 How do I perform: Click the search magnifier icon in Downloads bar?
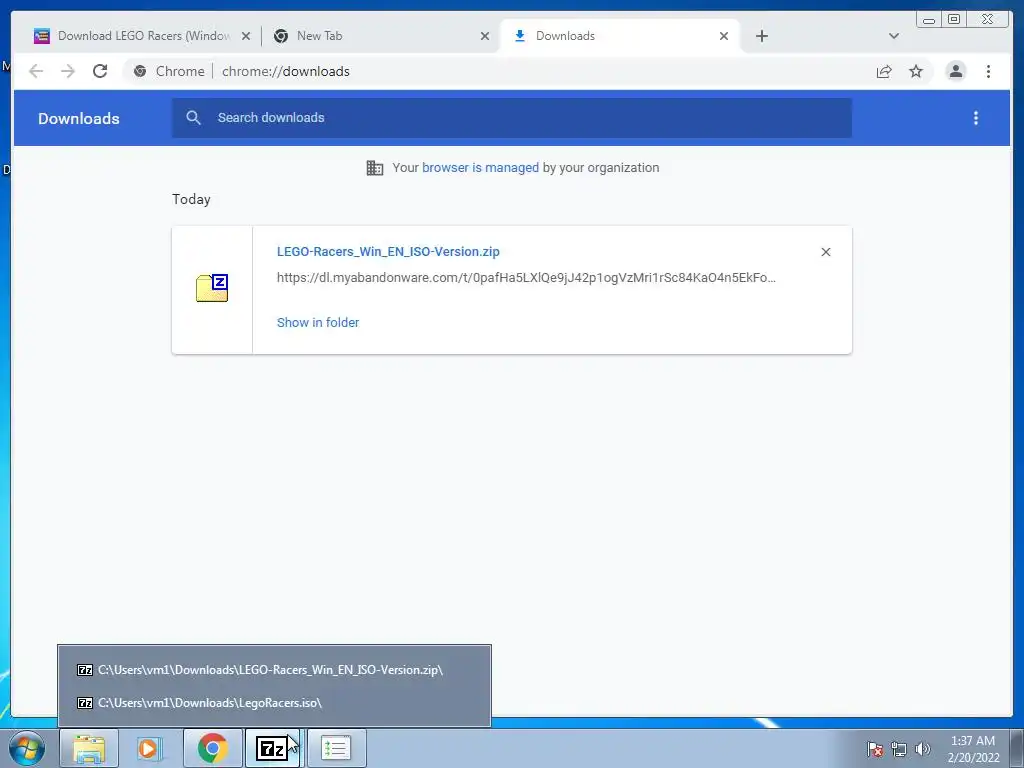[x=193, y=118]
